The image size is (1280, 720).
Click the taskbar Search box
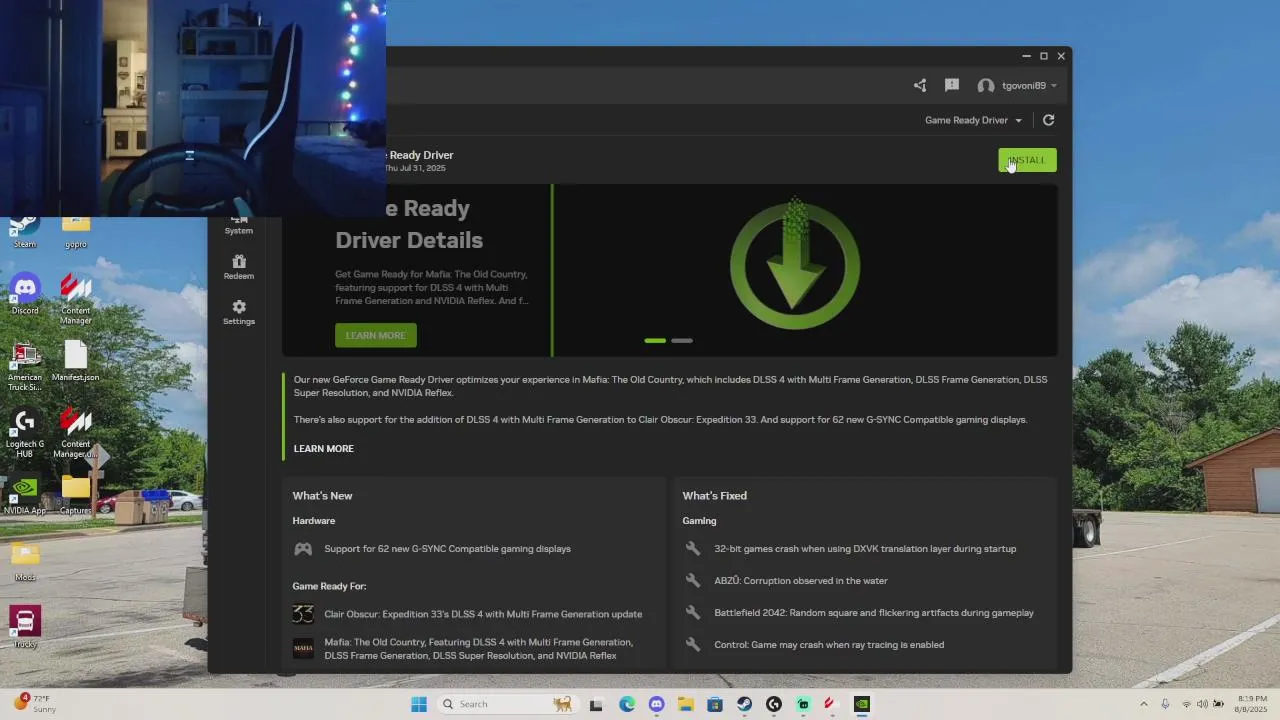(508, 704)
